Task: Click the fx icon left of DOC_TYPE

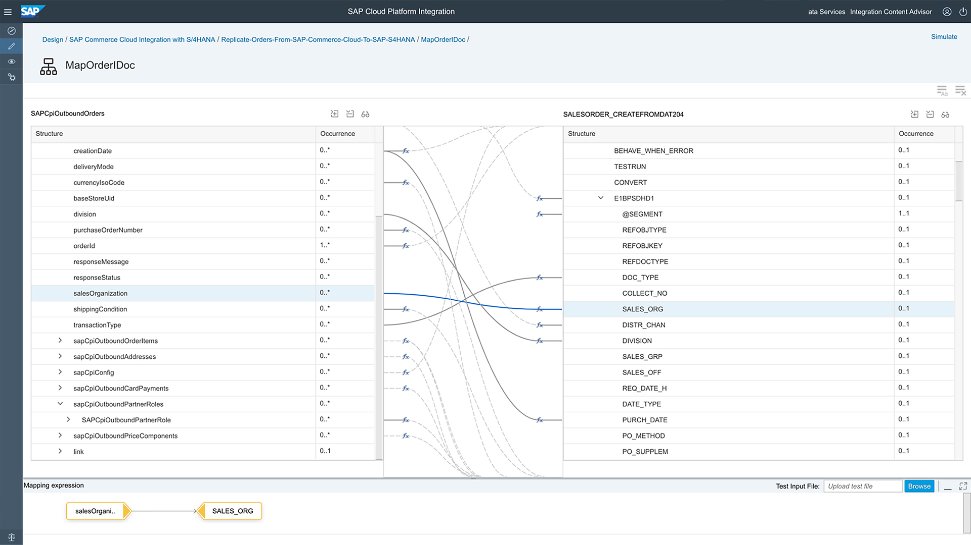Action: click(x=540, y=277)
